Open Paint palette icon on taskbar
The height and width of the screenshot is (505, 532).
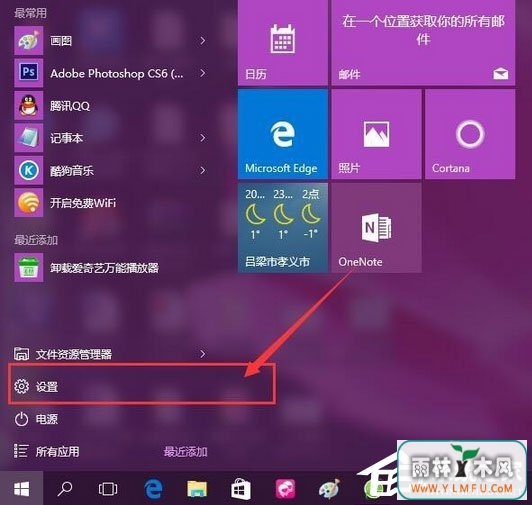click(x=329, y=489)
